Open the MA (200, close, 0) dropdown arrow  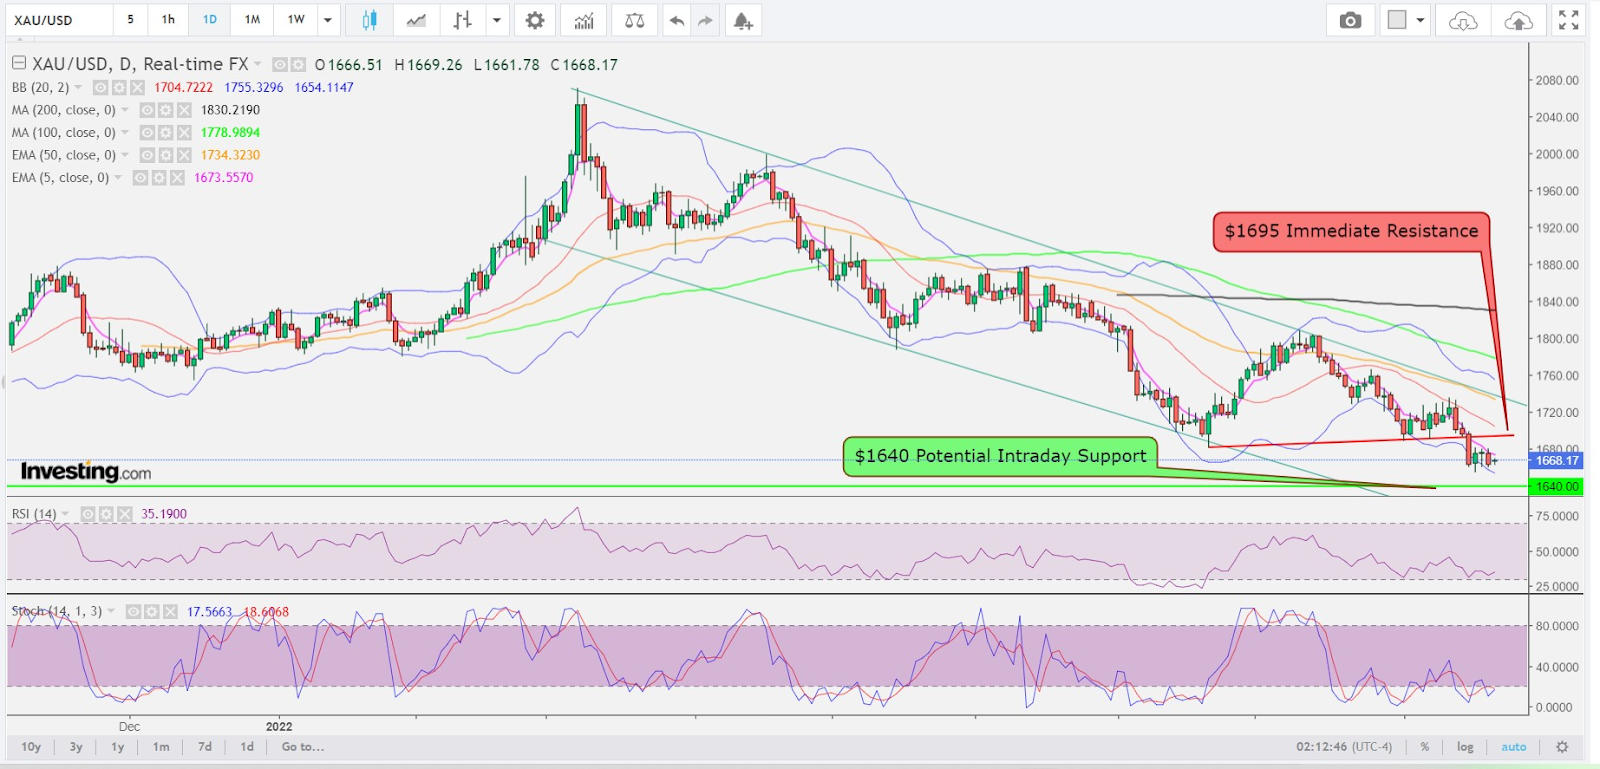tap(125, 110)
